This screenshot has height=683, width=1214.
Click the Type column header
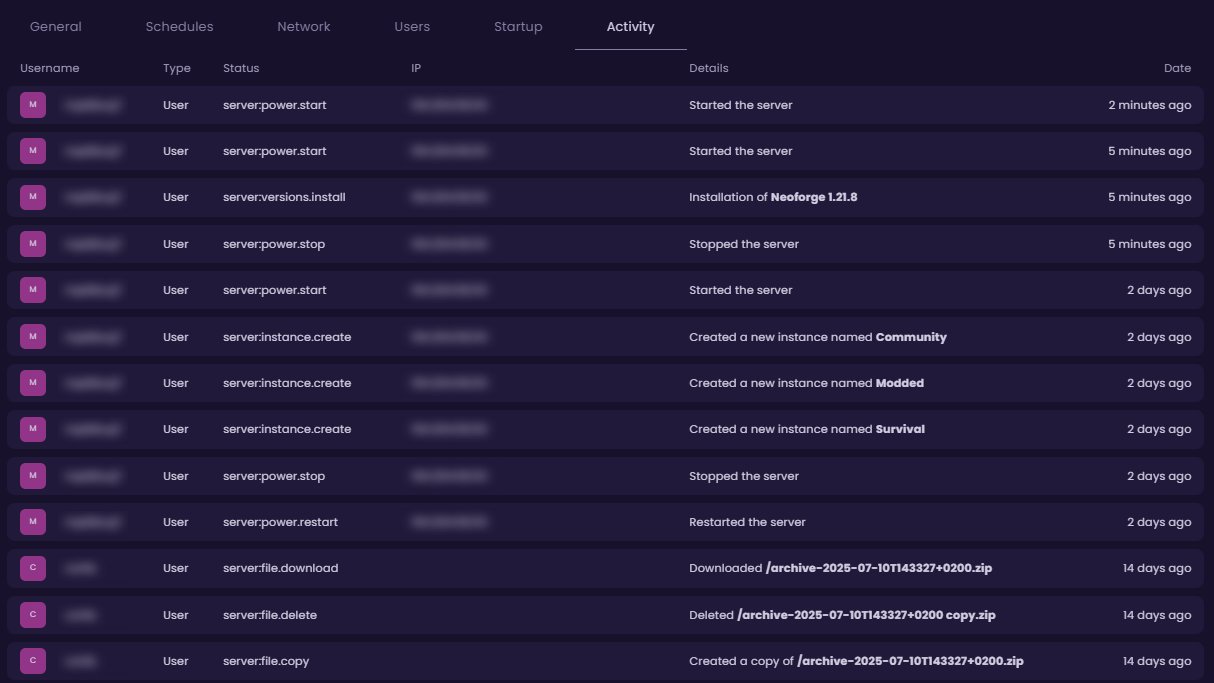click(177, 68)
